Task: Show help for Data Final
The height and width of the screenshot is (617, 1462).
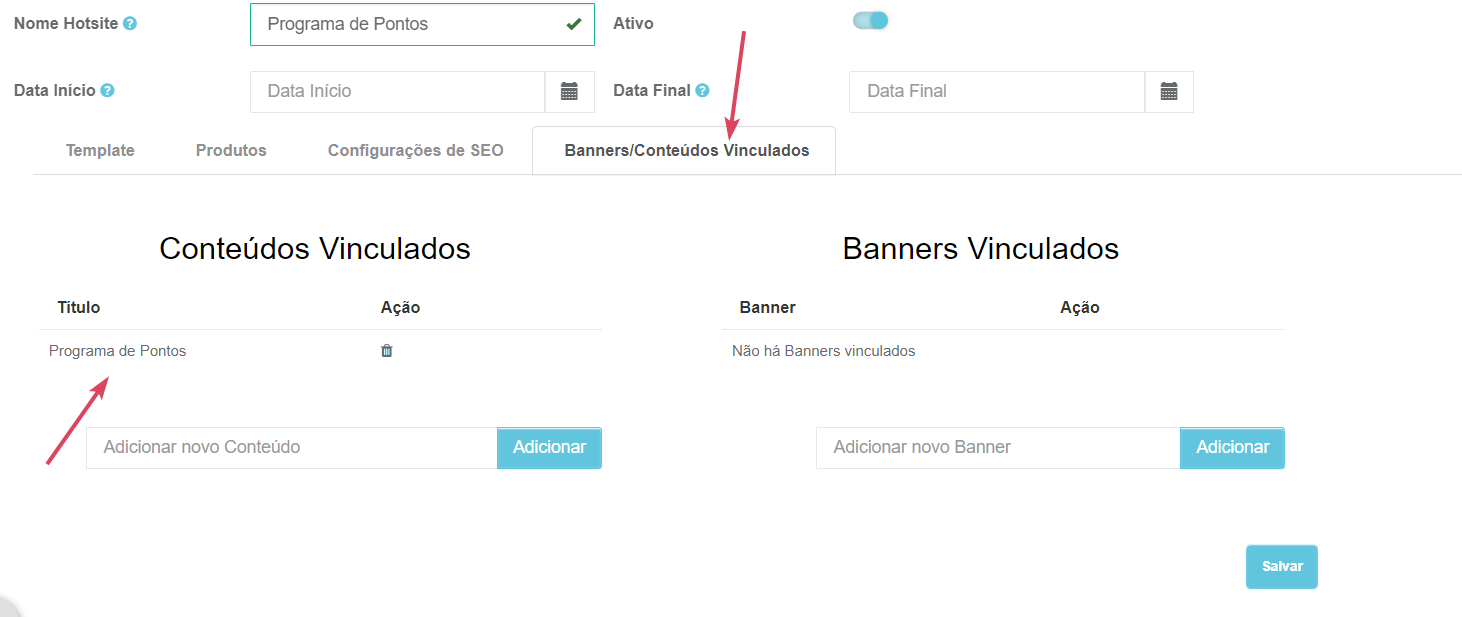Action: click(702, 90)
